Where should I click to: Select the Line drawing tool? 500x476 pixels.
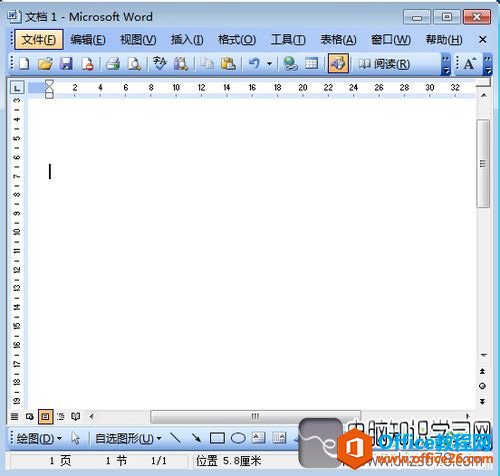click(176, 438)
